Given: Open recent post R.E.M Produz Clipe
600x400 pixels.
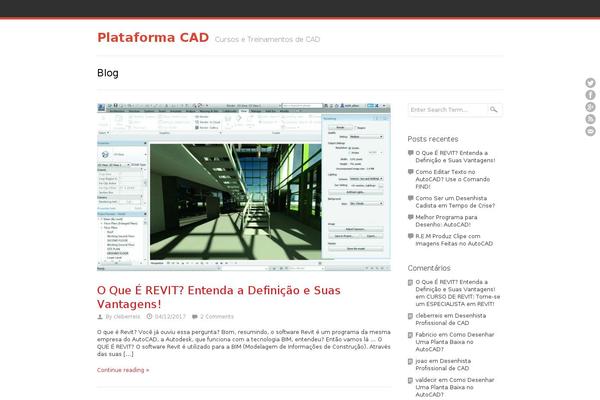Looking at the screenshot, I should pyautogui.click(x=454, y=240).
